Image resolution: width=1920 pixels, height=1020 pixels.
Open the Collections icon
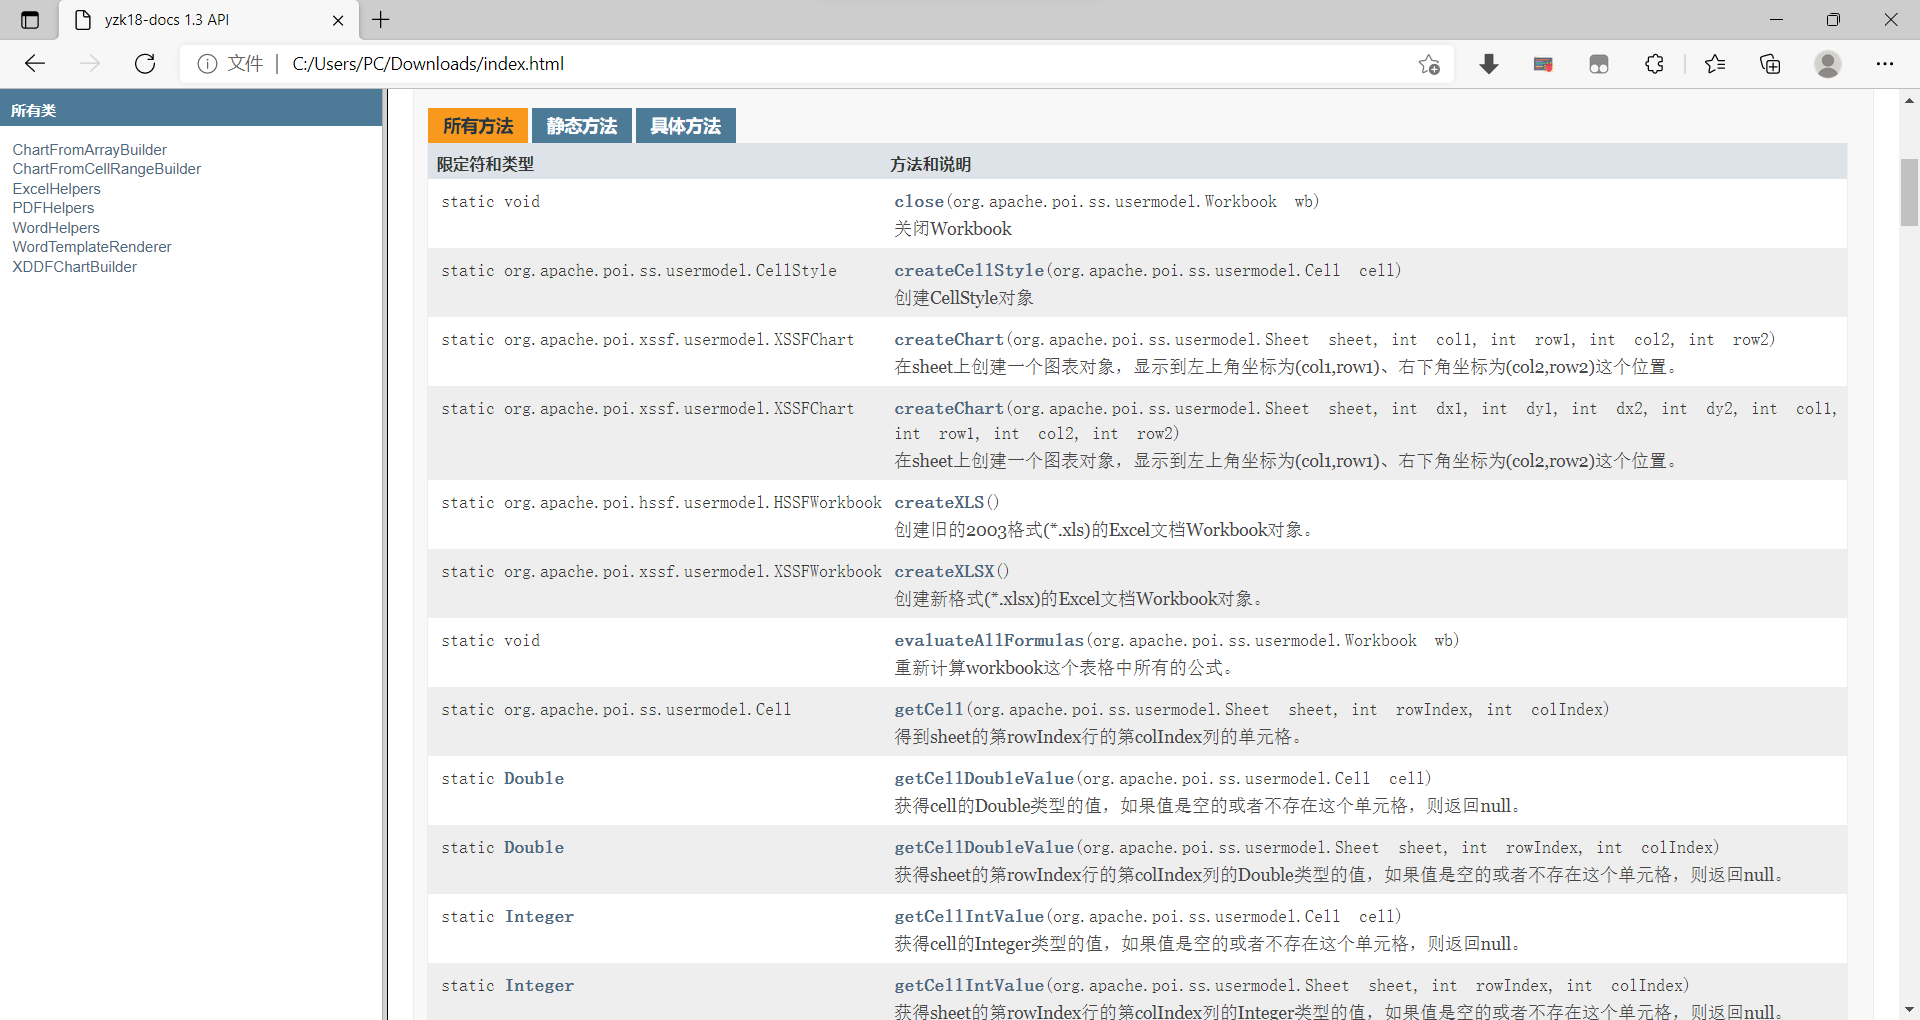(x=1771, y=64)
